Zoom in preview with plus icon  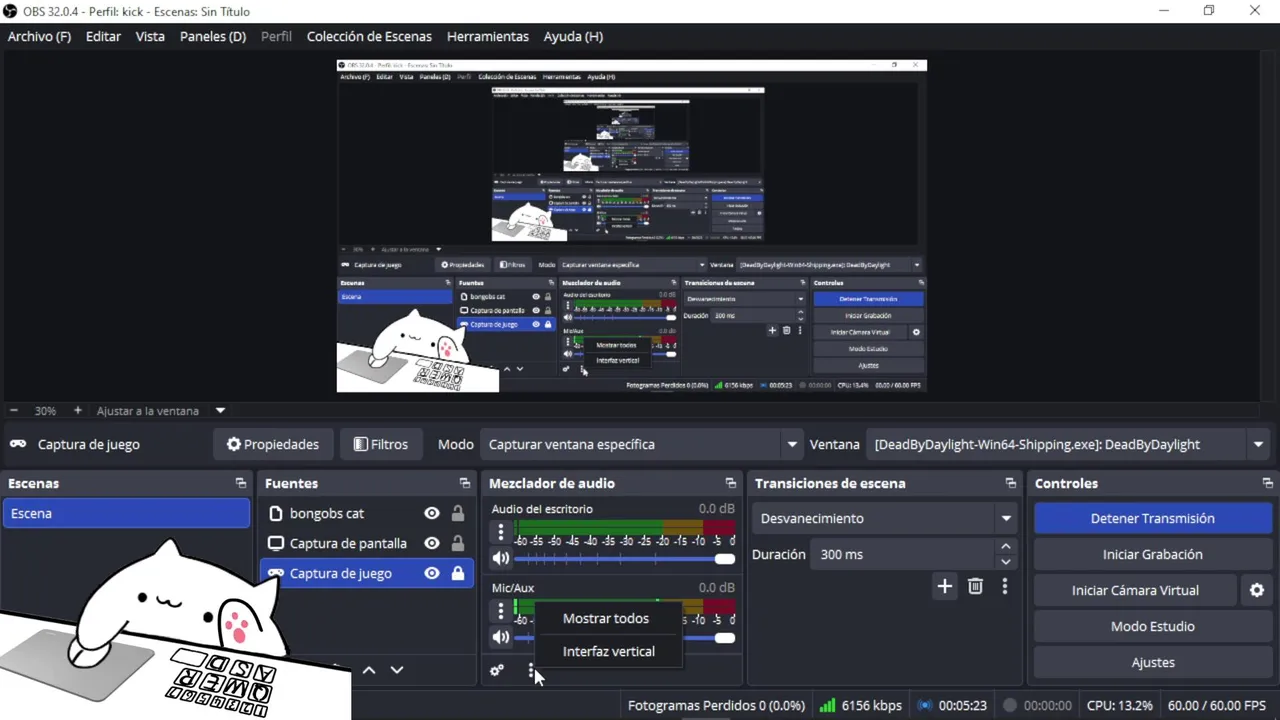[x=77, y=410]
